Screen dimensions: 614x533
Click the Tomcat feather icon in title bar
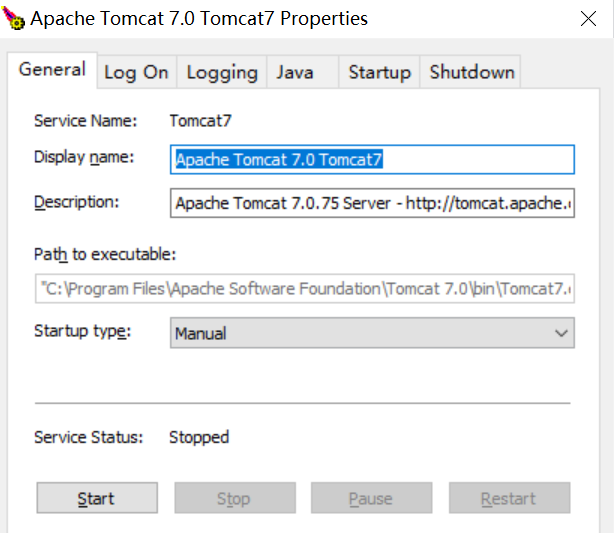click(x=13, y=18)
